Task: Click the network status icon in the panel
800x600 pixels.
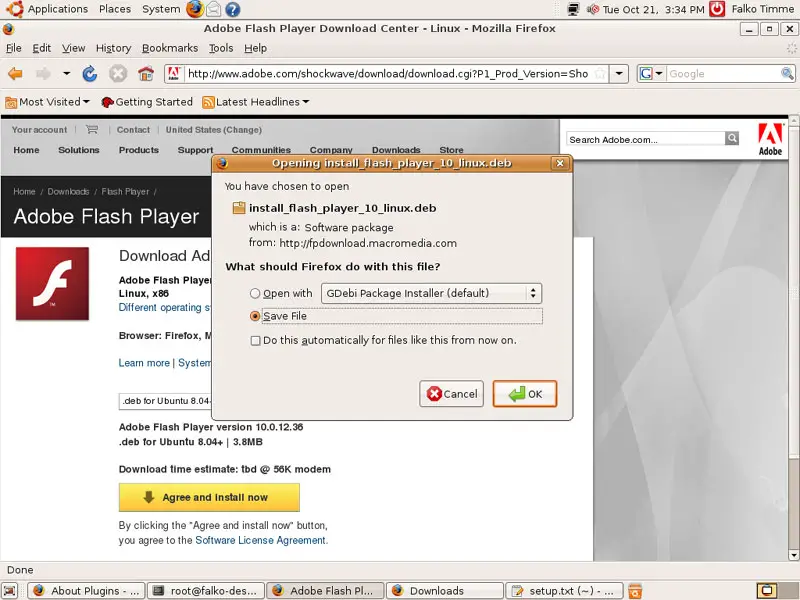Action: [x=573, y=9]
